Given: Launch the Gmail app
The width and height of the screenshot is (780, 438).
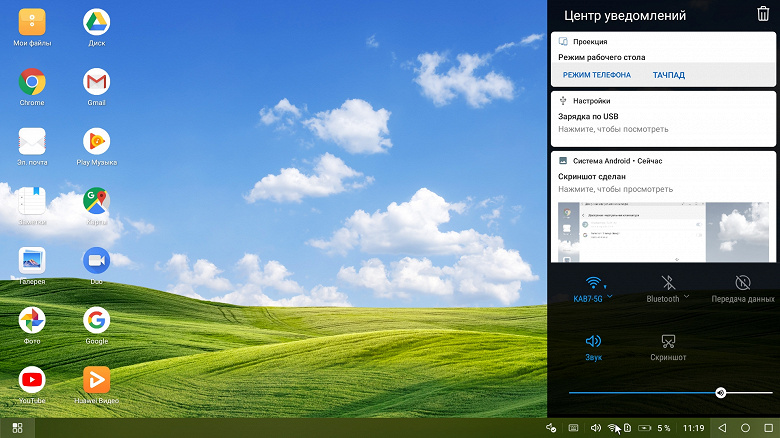Looking at the screenshot, I should (x=96, y=82).
